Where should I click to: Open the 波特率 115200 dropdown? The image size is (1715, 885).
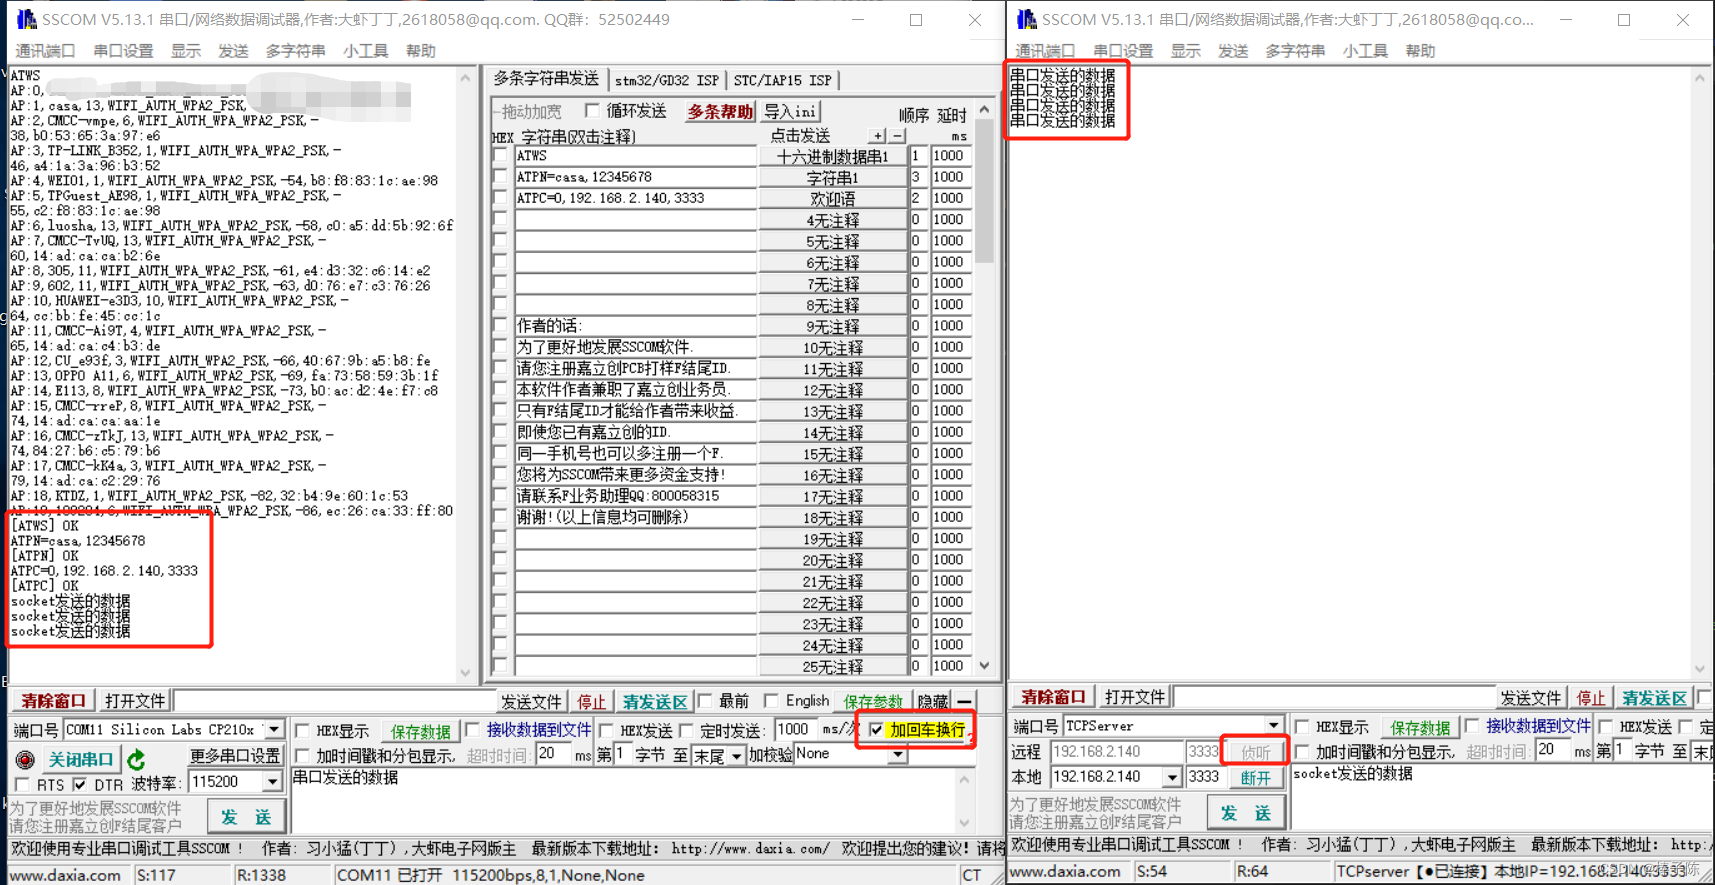tap(272, 782)
